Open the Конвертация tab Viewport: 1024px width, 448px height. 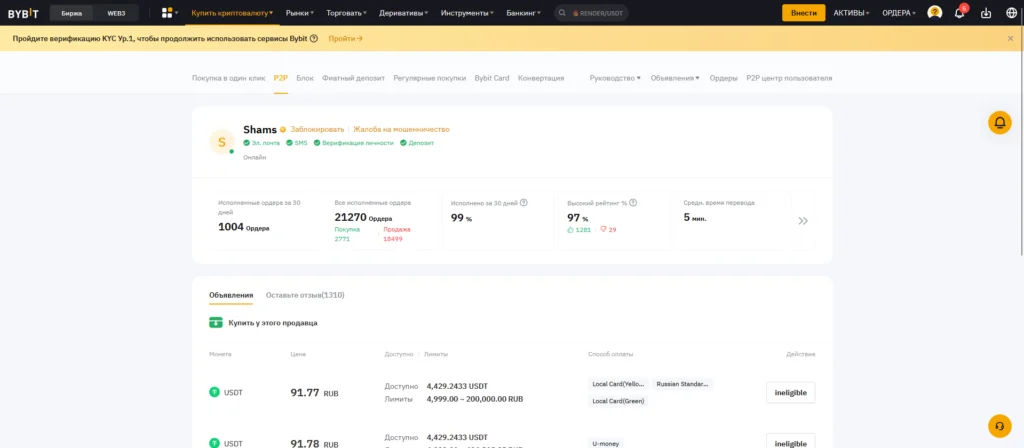point(541,78)
